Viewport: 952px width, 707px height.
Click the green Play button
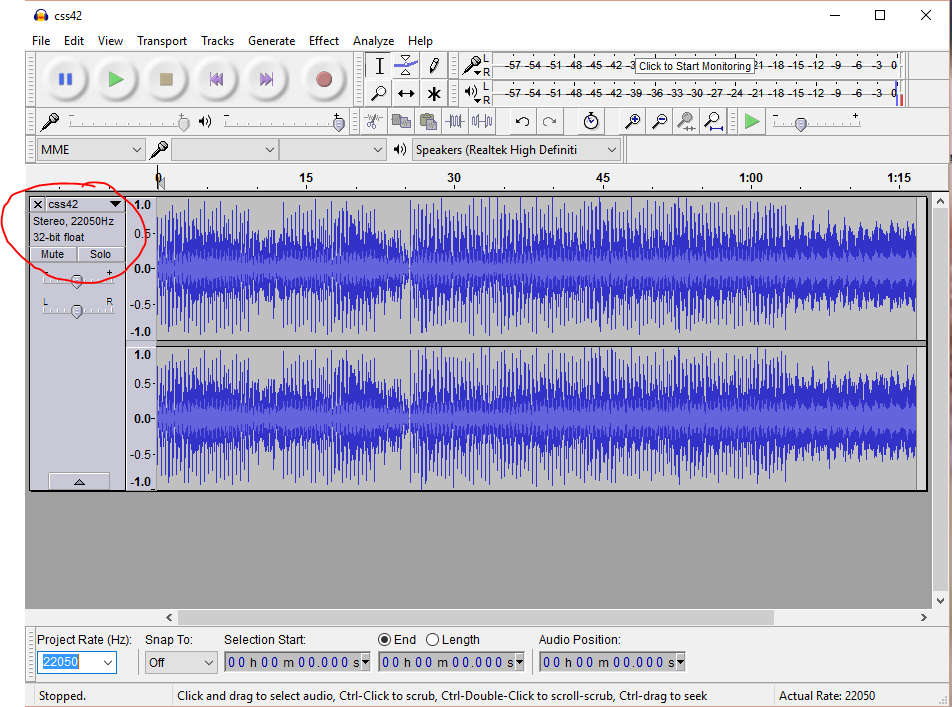(x=116, y=79)
